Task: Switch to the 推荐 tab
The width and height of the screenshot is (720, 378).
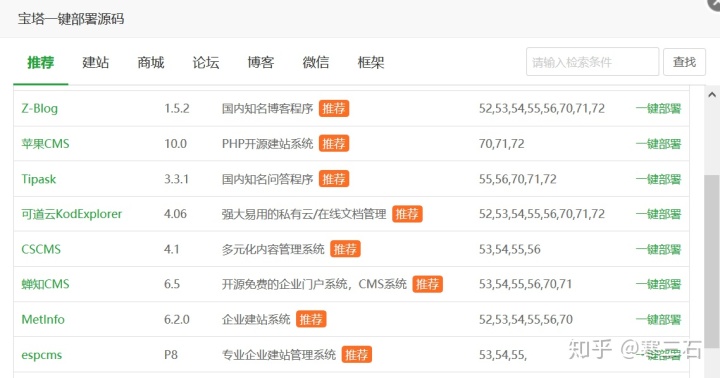Action: (40, 62)
